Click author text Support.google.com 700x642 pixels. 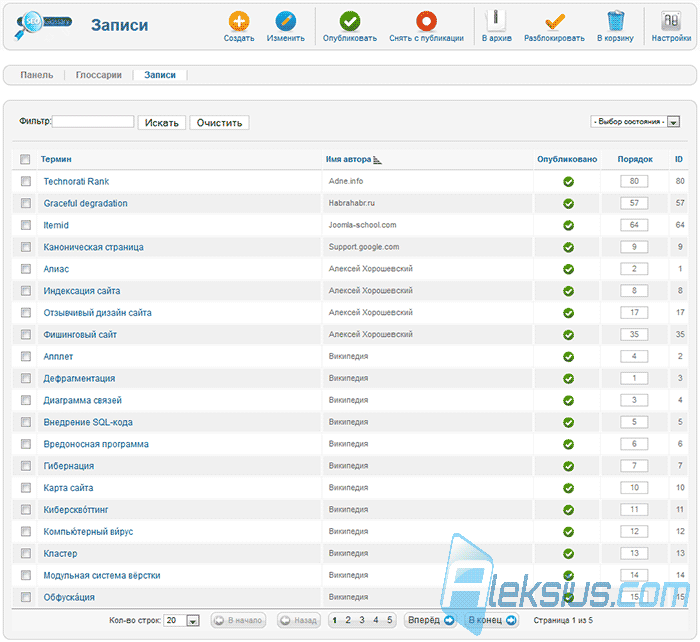click(x=364, y=247)
